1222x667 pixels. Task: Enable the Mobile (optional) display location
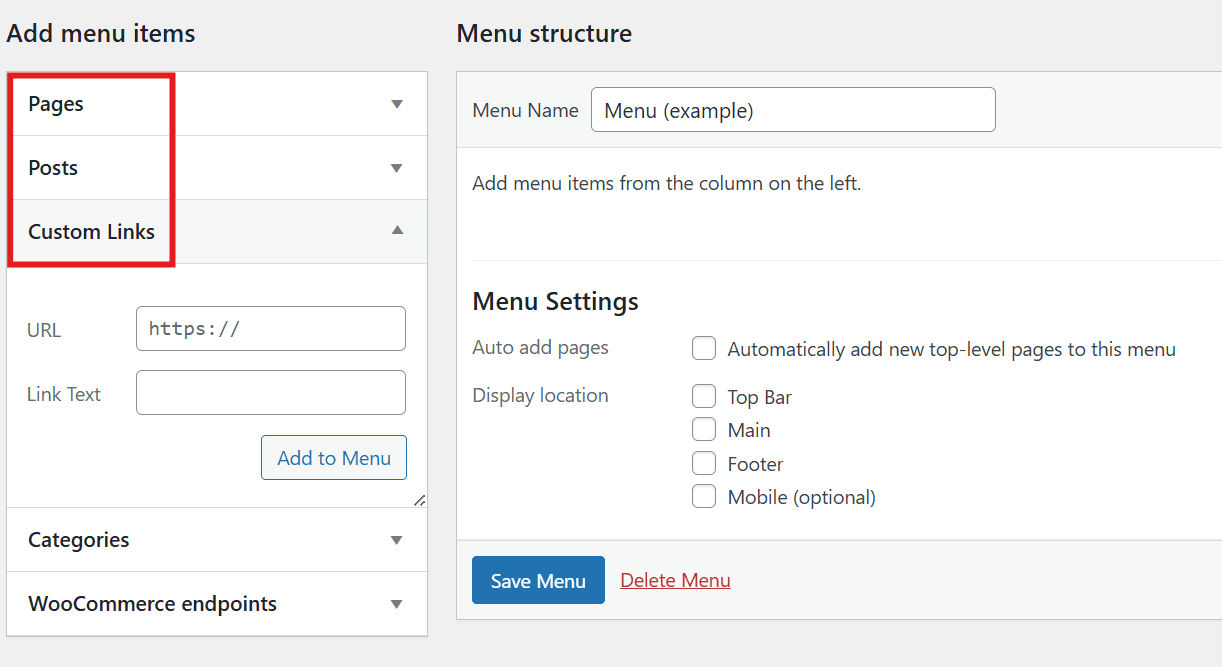pos(704,496)
